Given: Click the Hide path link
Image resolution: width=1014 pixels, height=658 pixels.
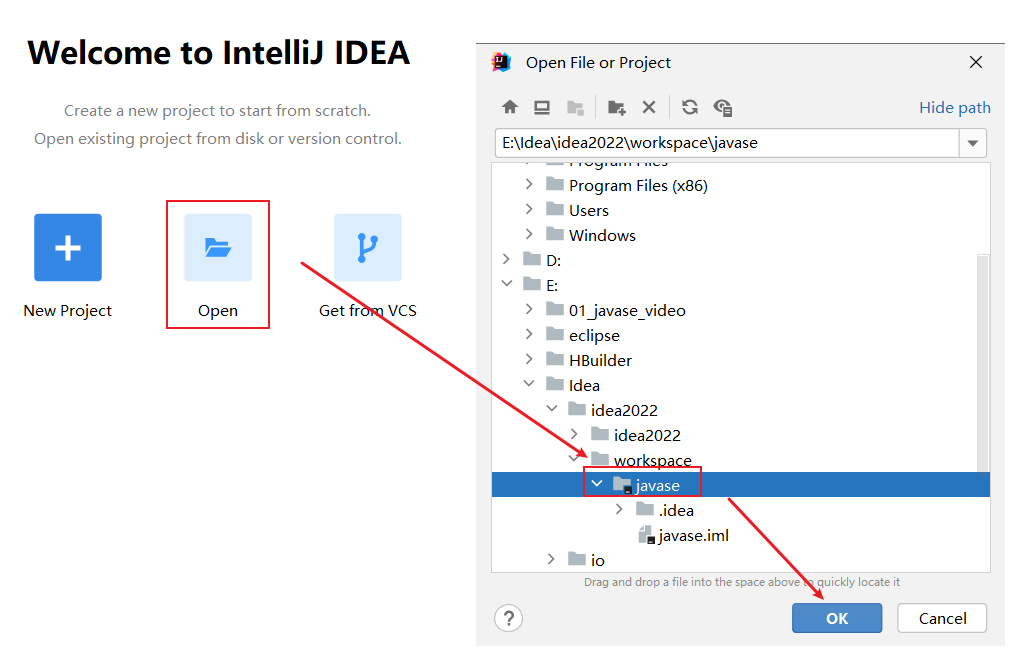Looking at the screenshot, I should point(955,107).
